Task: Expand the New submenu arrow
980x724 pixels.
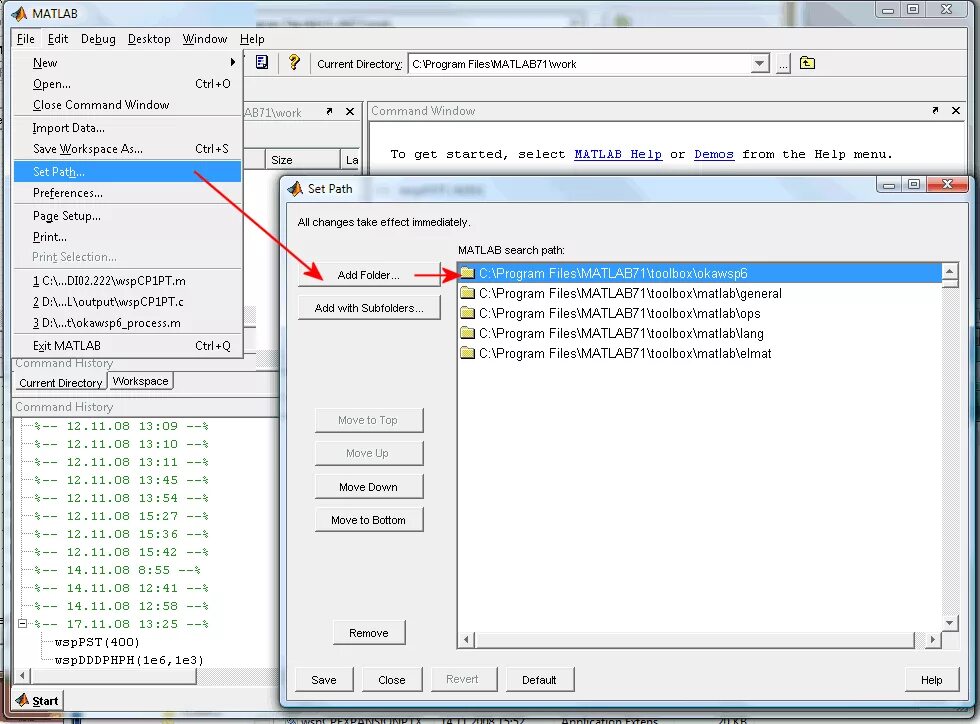Action: point(232,62)
